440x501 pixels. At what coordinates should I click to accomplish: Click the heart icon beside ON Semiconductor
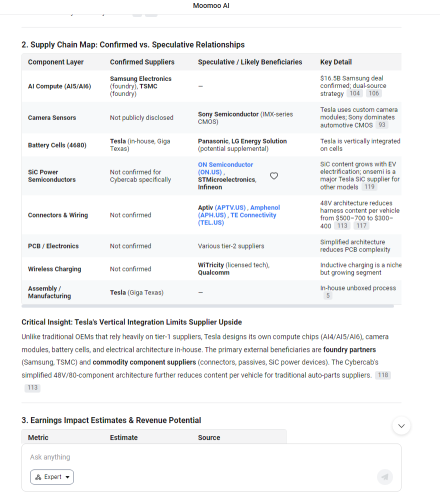tap(274, 176)
